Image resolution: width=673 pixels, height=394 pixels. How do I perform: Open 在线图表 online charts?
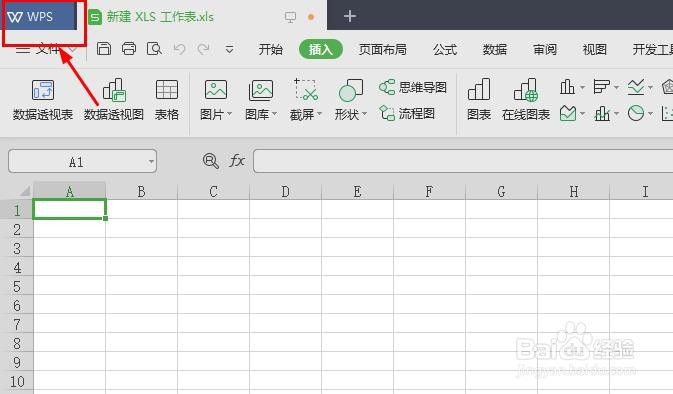[x=526, y=100]
